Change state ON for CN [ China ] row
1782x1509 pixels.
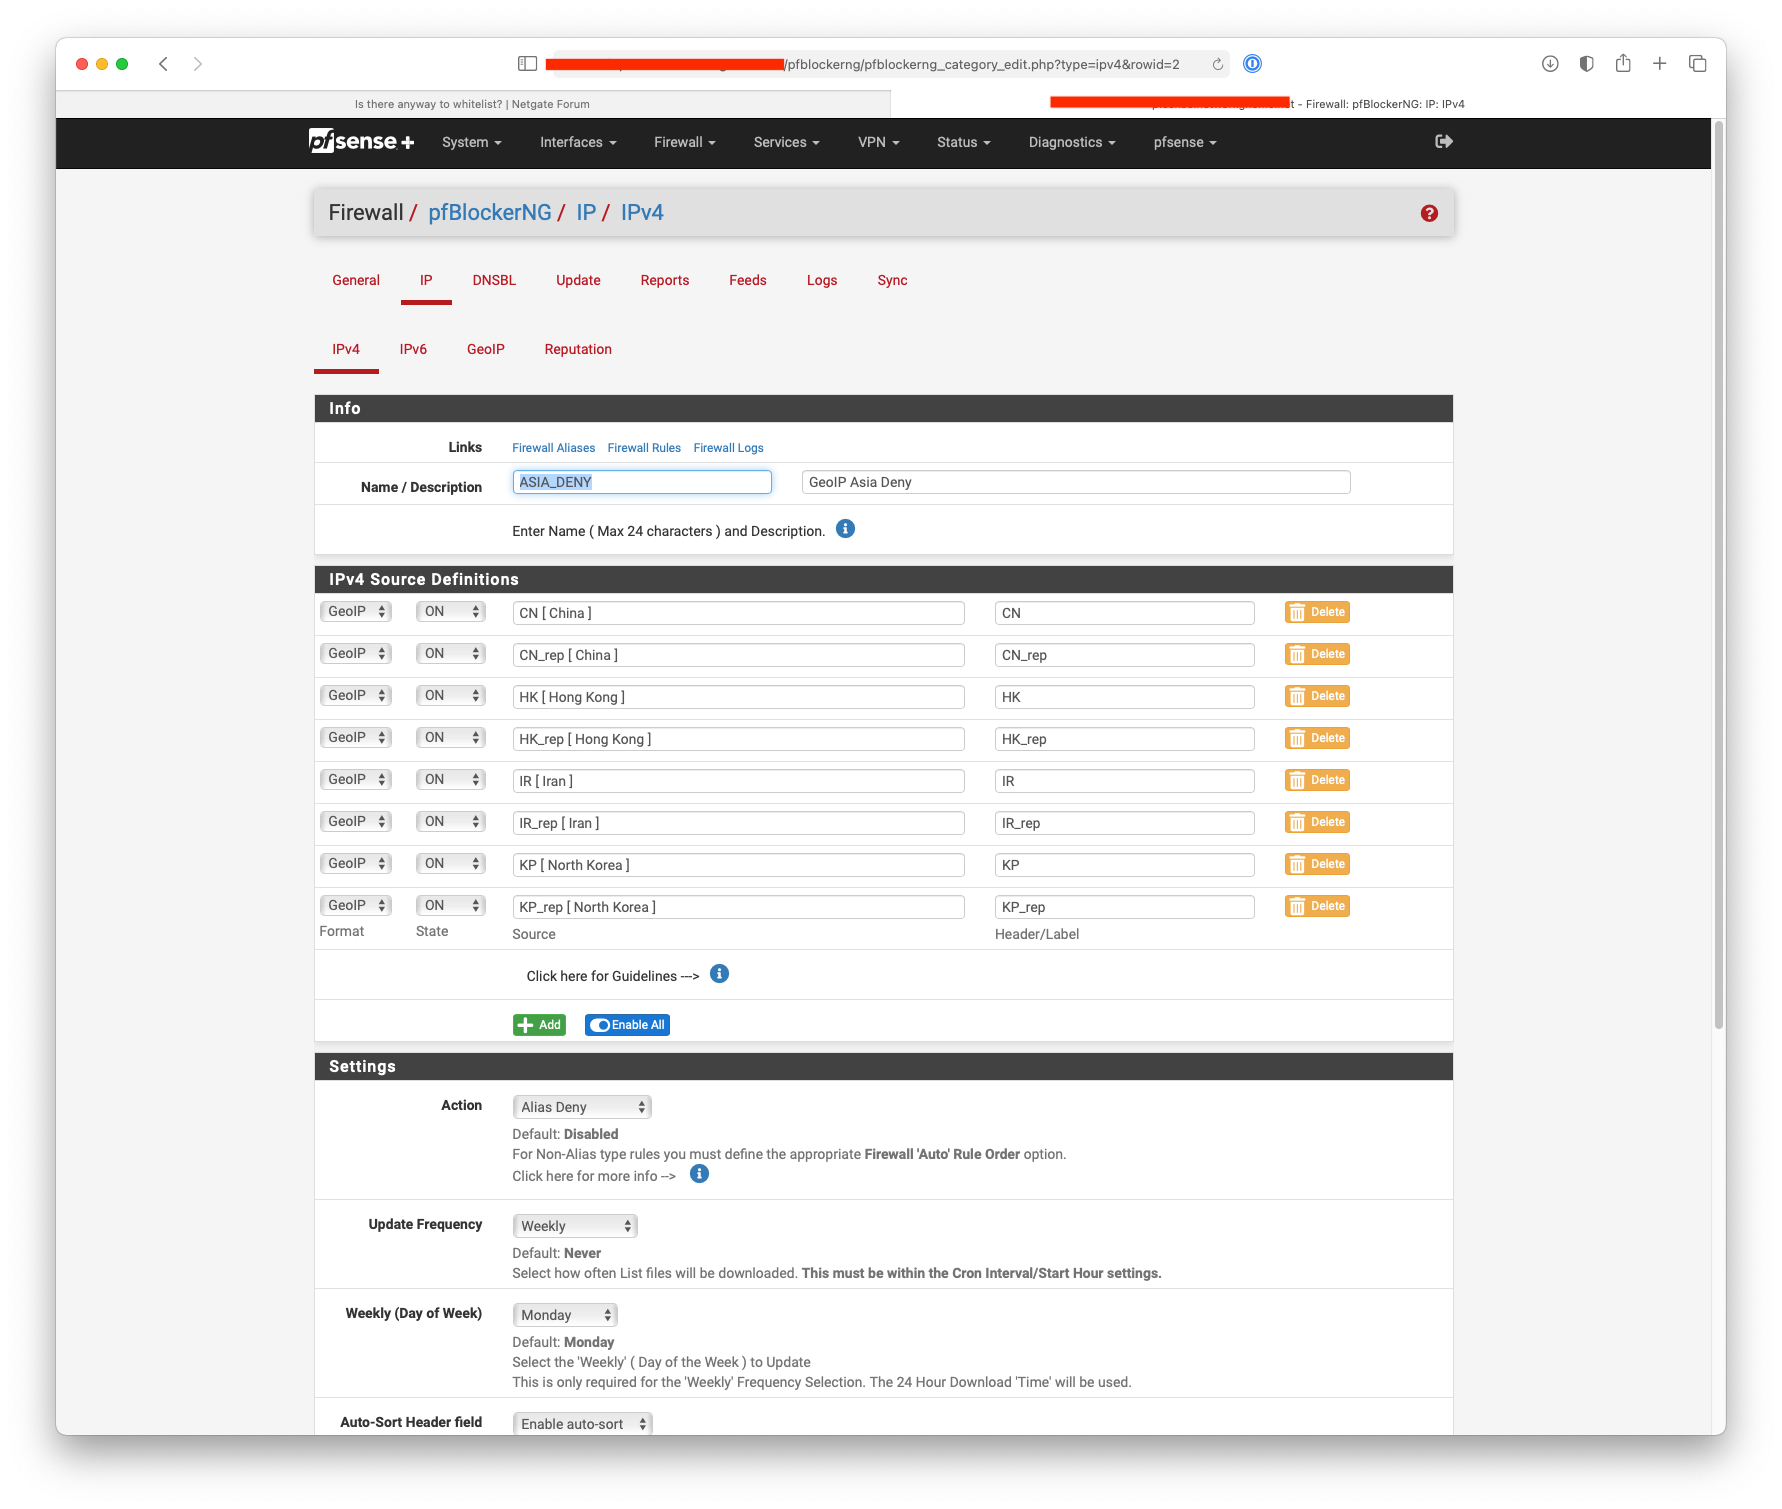(451, 612)
